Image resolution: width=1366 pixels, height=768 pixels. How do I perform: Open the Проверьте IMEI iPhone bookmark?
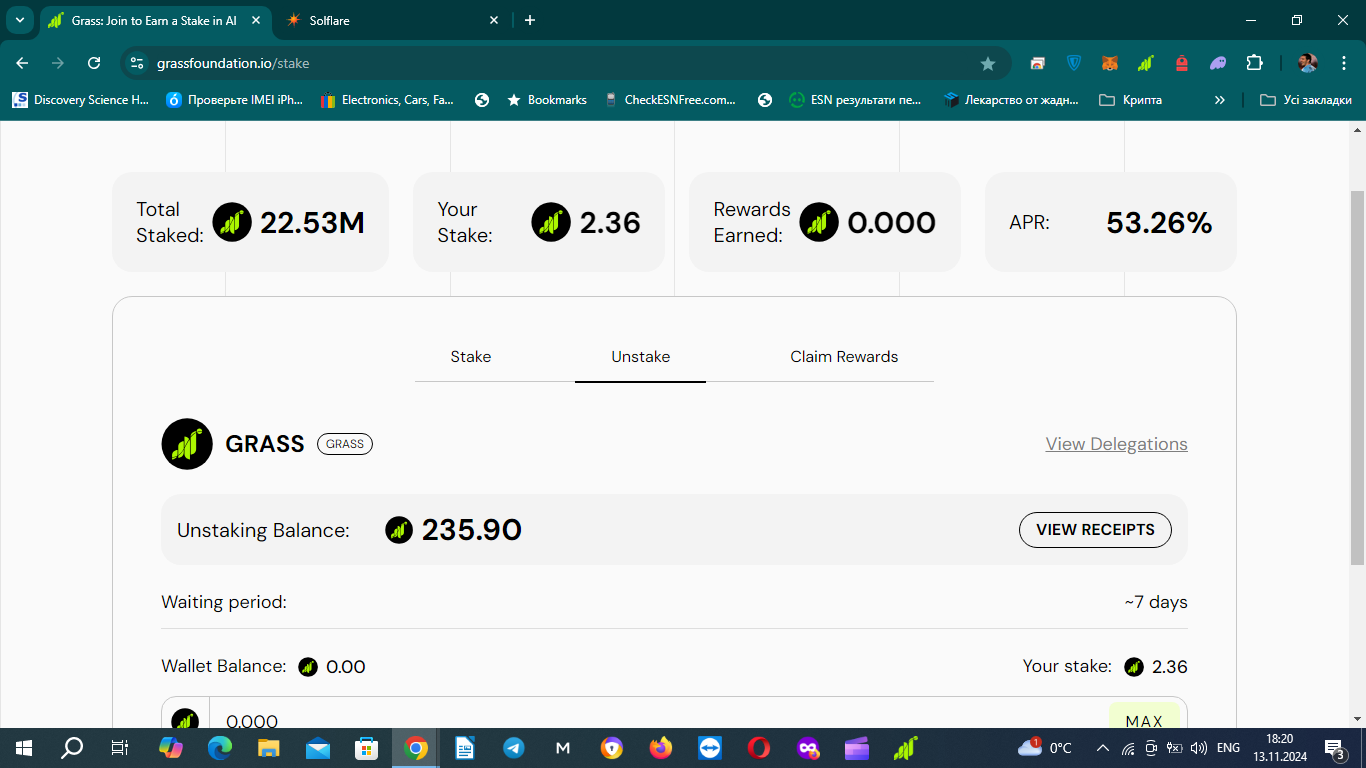235,100
